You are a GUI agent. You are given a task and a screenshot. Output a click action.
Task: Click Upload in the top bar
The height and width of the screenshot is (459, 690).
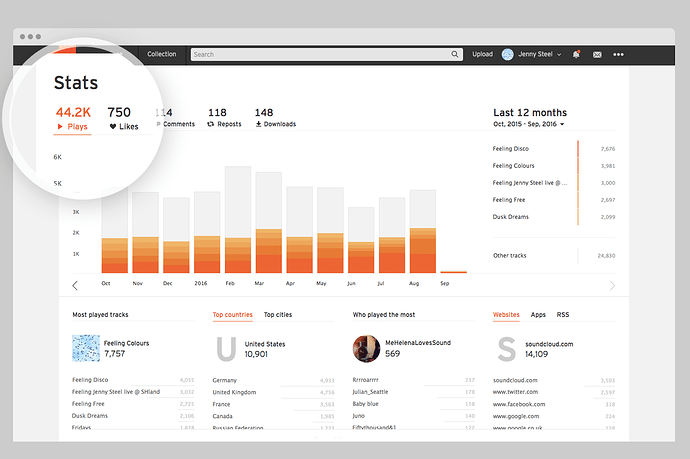point(482,54)
